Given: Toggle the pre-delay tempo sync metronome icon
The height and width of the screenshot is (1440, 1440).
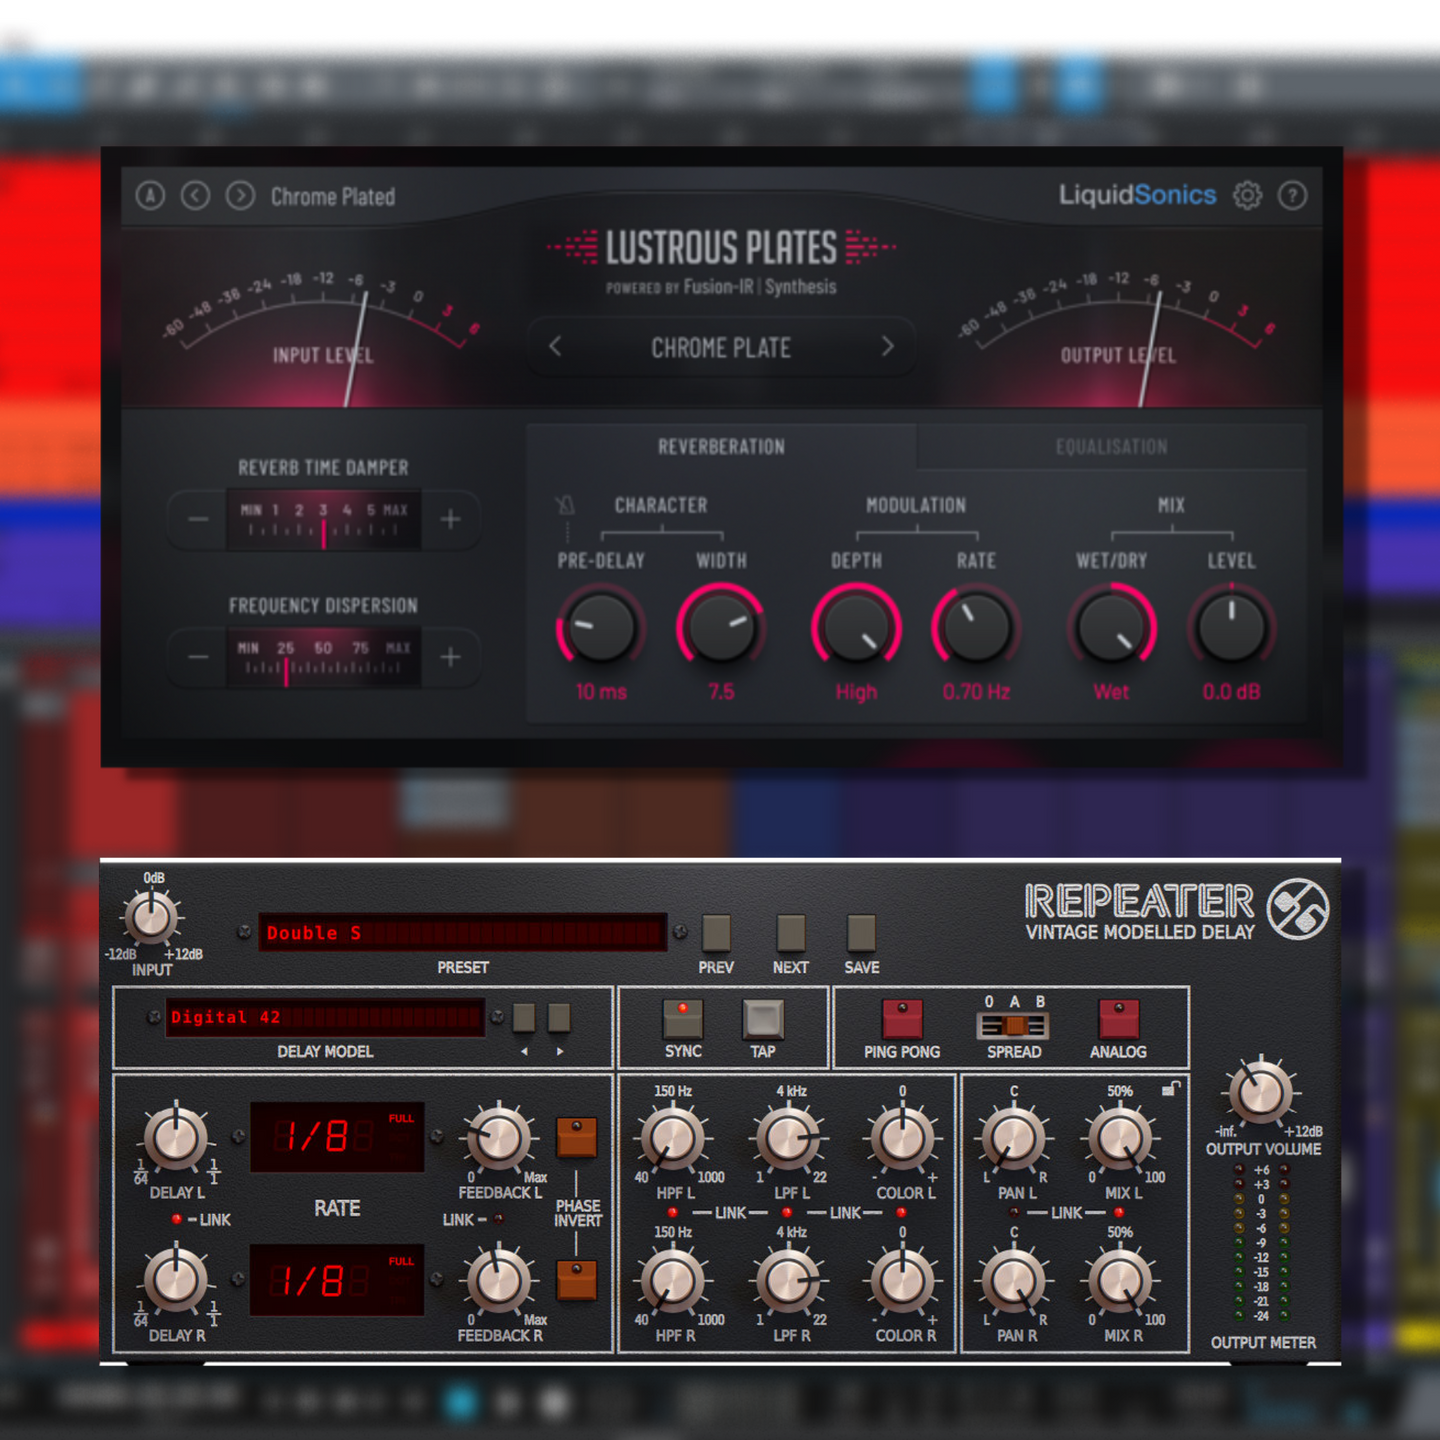Looking at the screenshot, I should 566,506.
